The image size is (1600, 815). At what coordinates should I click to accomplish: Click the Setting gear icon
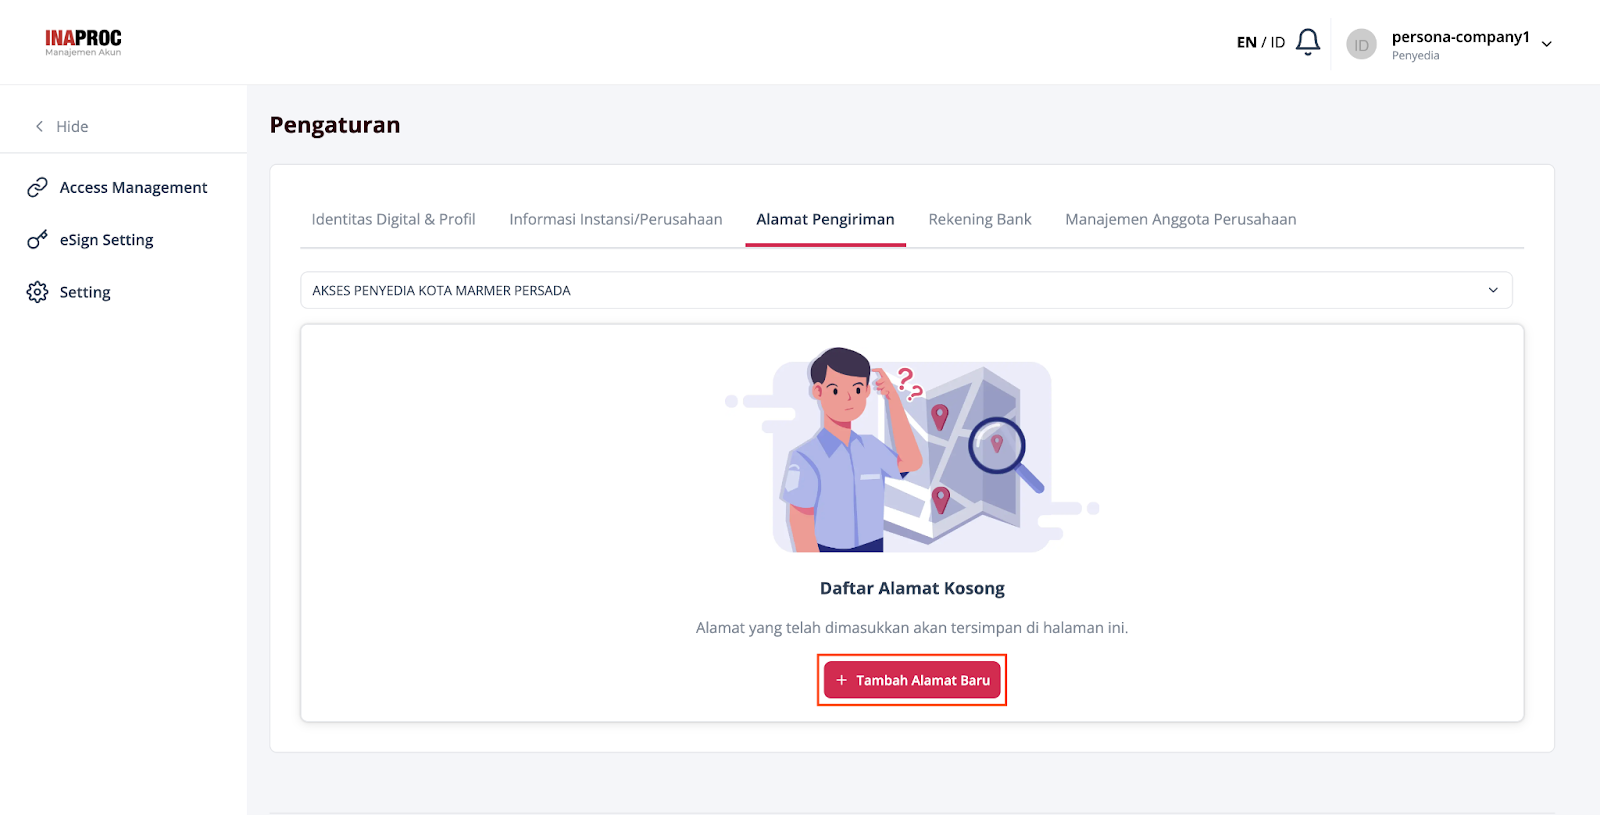point(37,292)
